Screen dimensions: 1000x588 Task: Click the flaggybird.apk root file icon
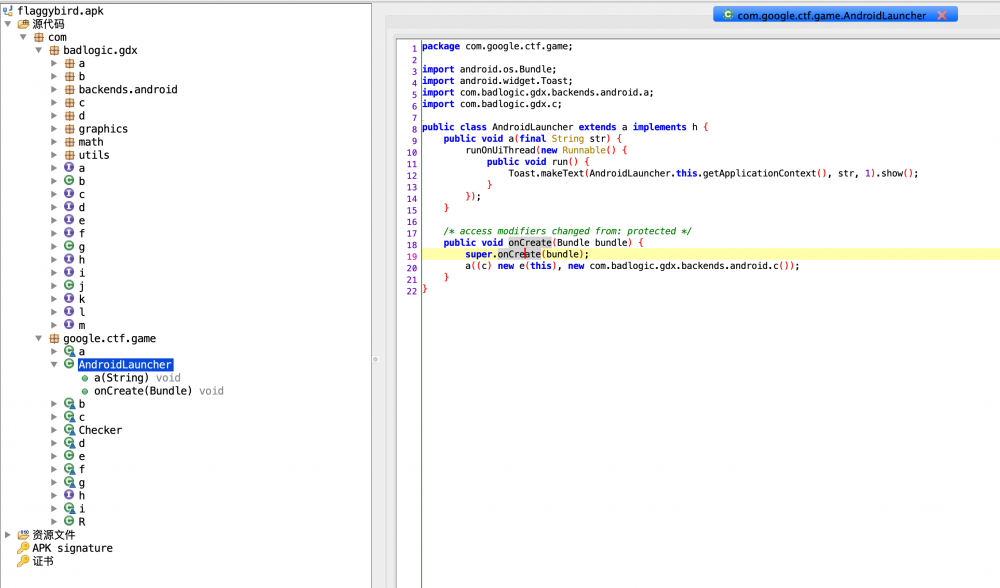(x=8, y=11)
